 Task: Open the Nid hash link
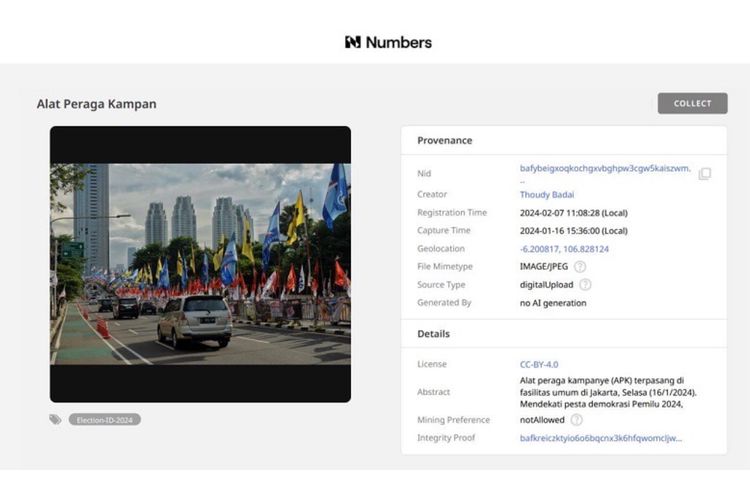604,169
